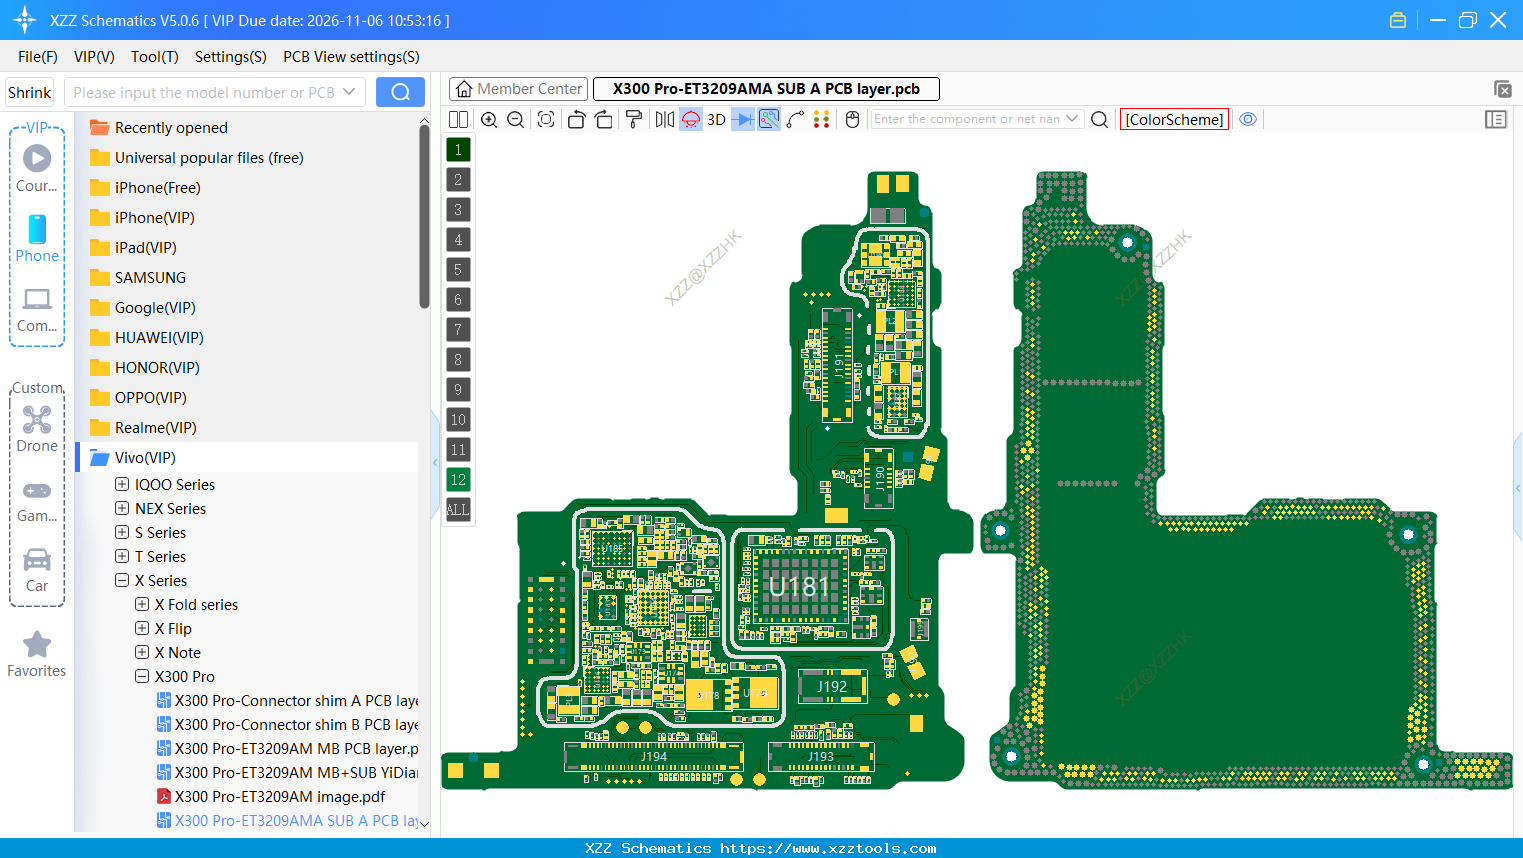This screenshot has height=858, width=1523.
Task: Select the mirror flip tool
Action: point(663,119)
